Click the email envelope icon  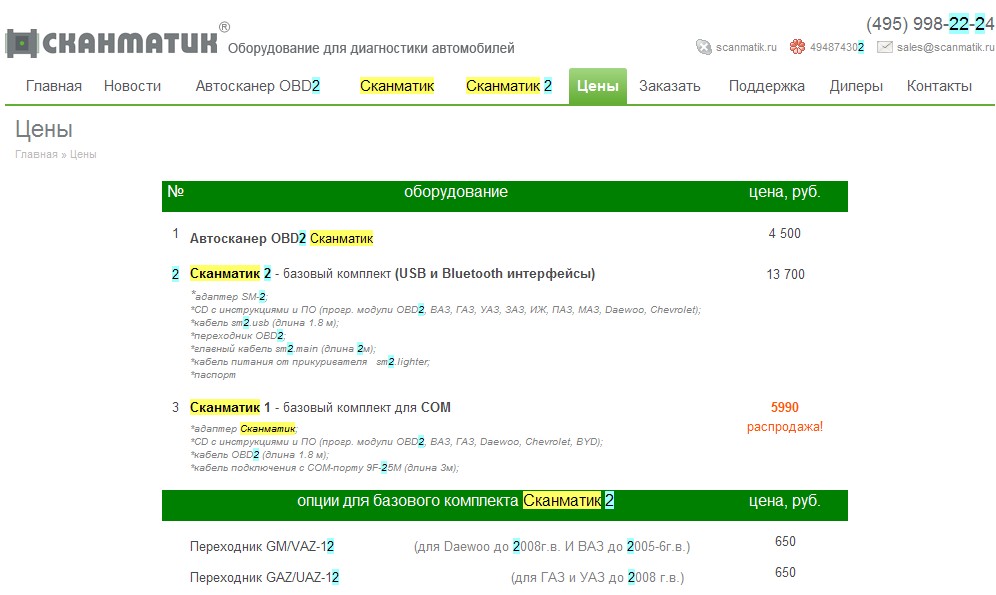point(885,47)
